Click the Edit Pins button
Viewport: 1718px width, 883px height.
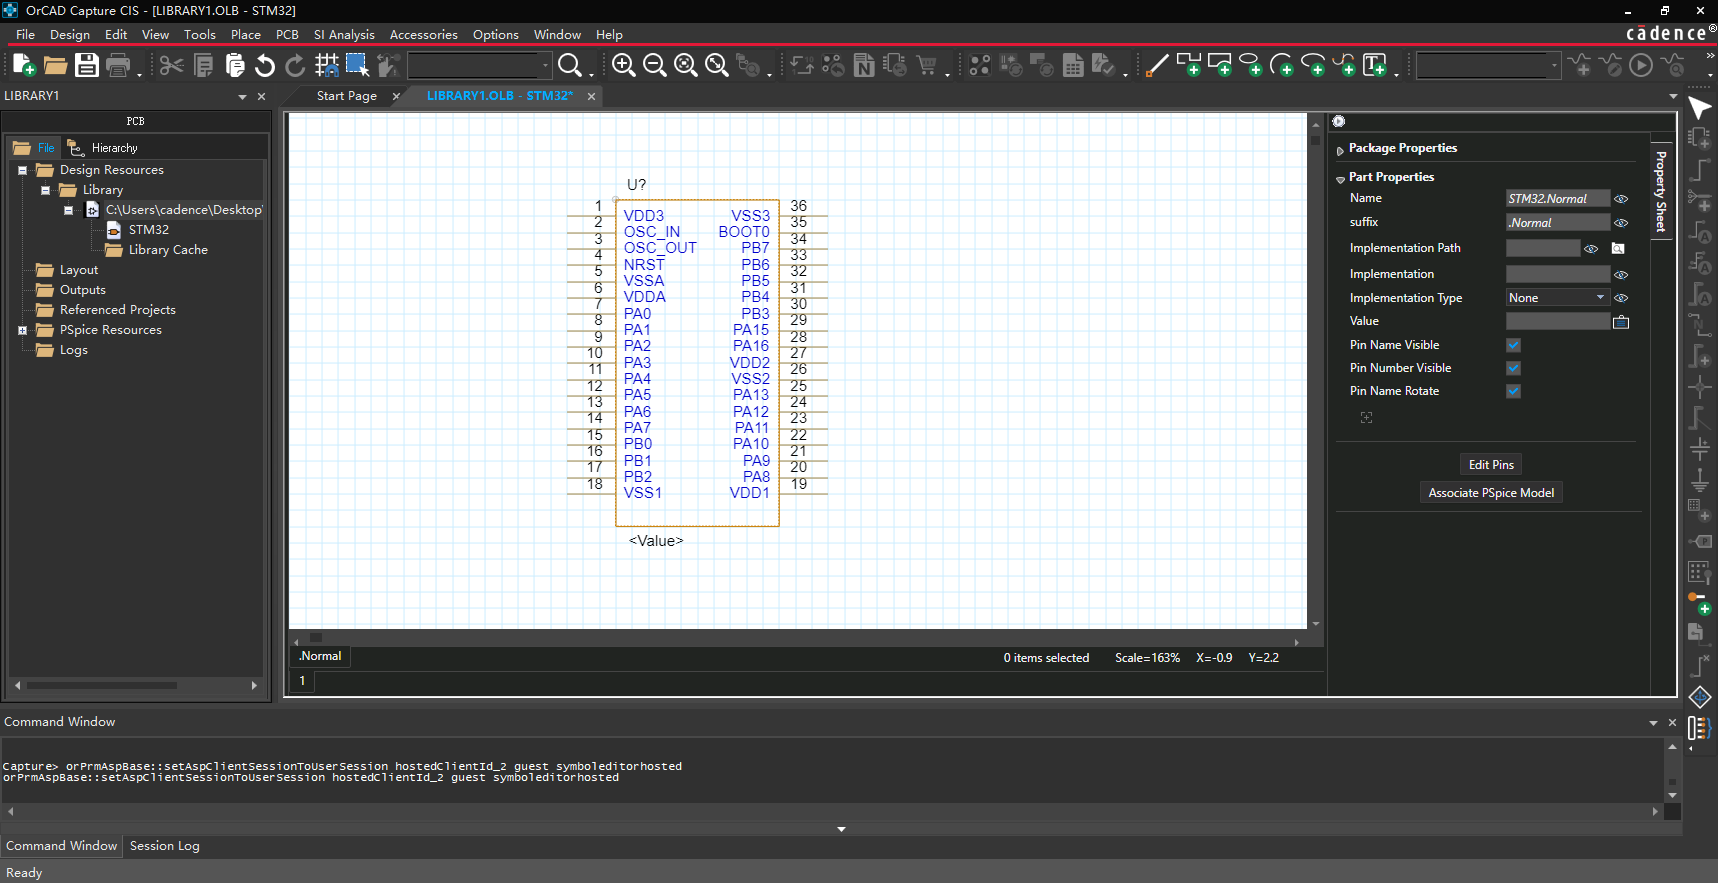pyautogui.click(x=1490, y=465)
